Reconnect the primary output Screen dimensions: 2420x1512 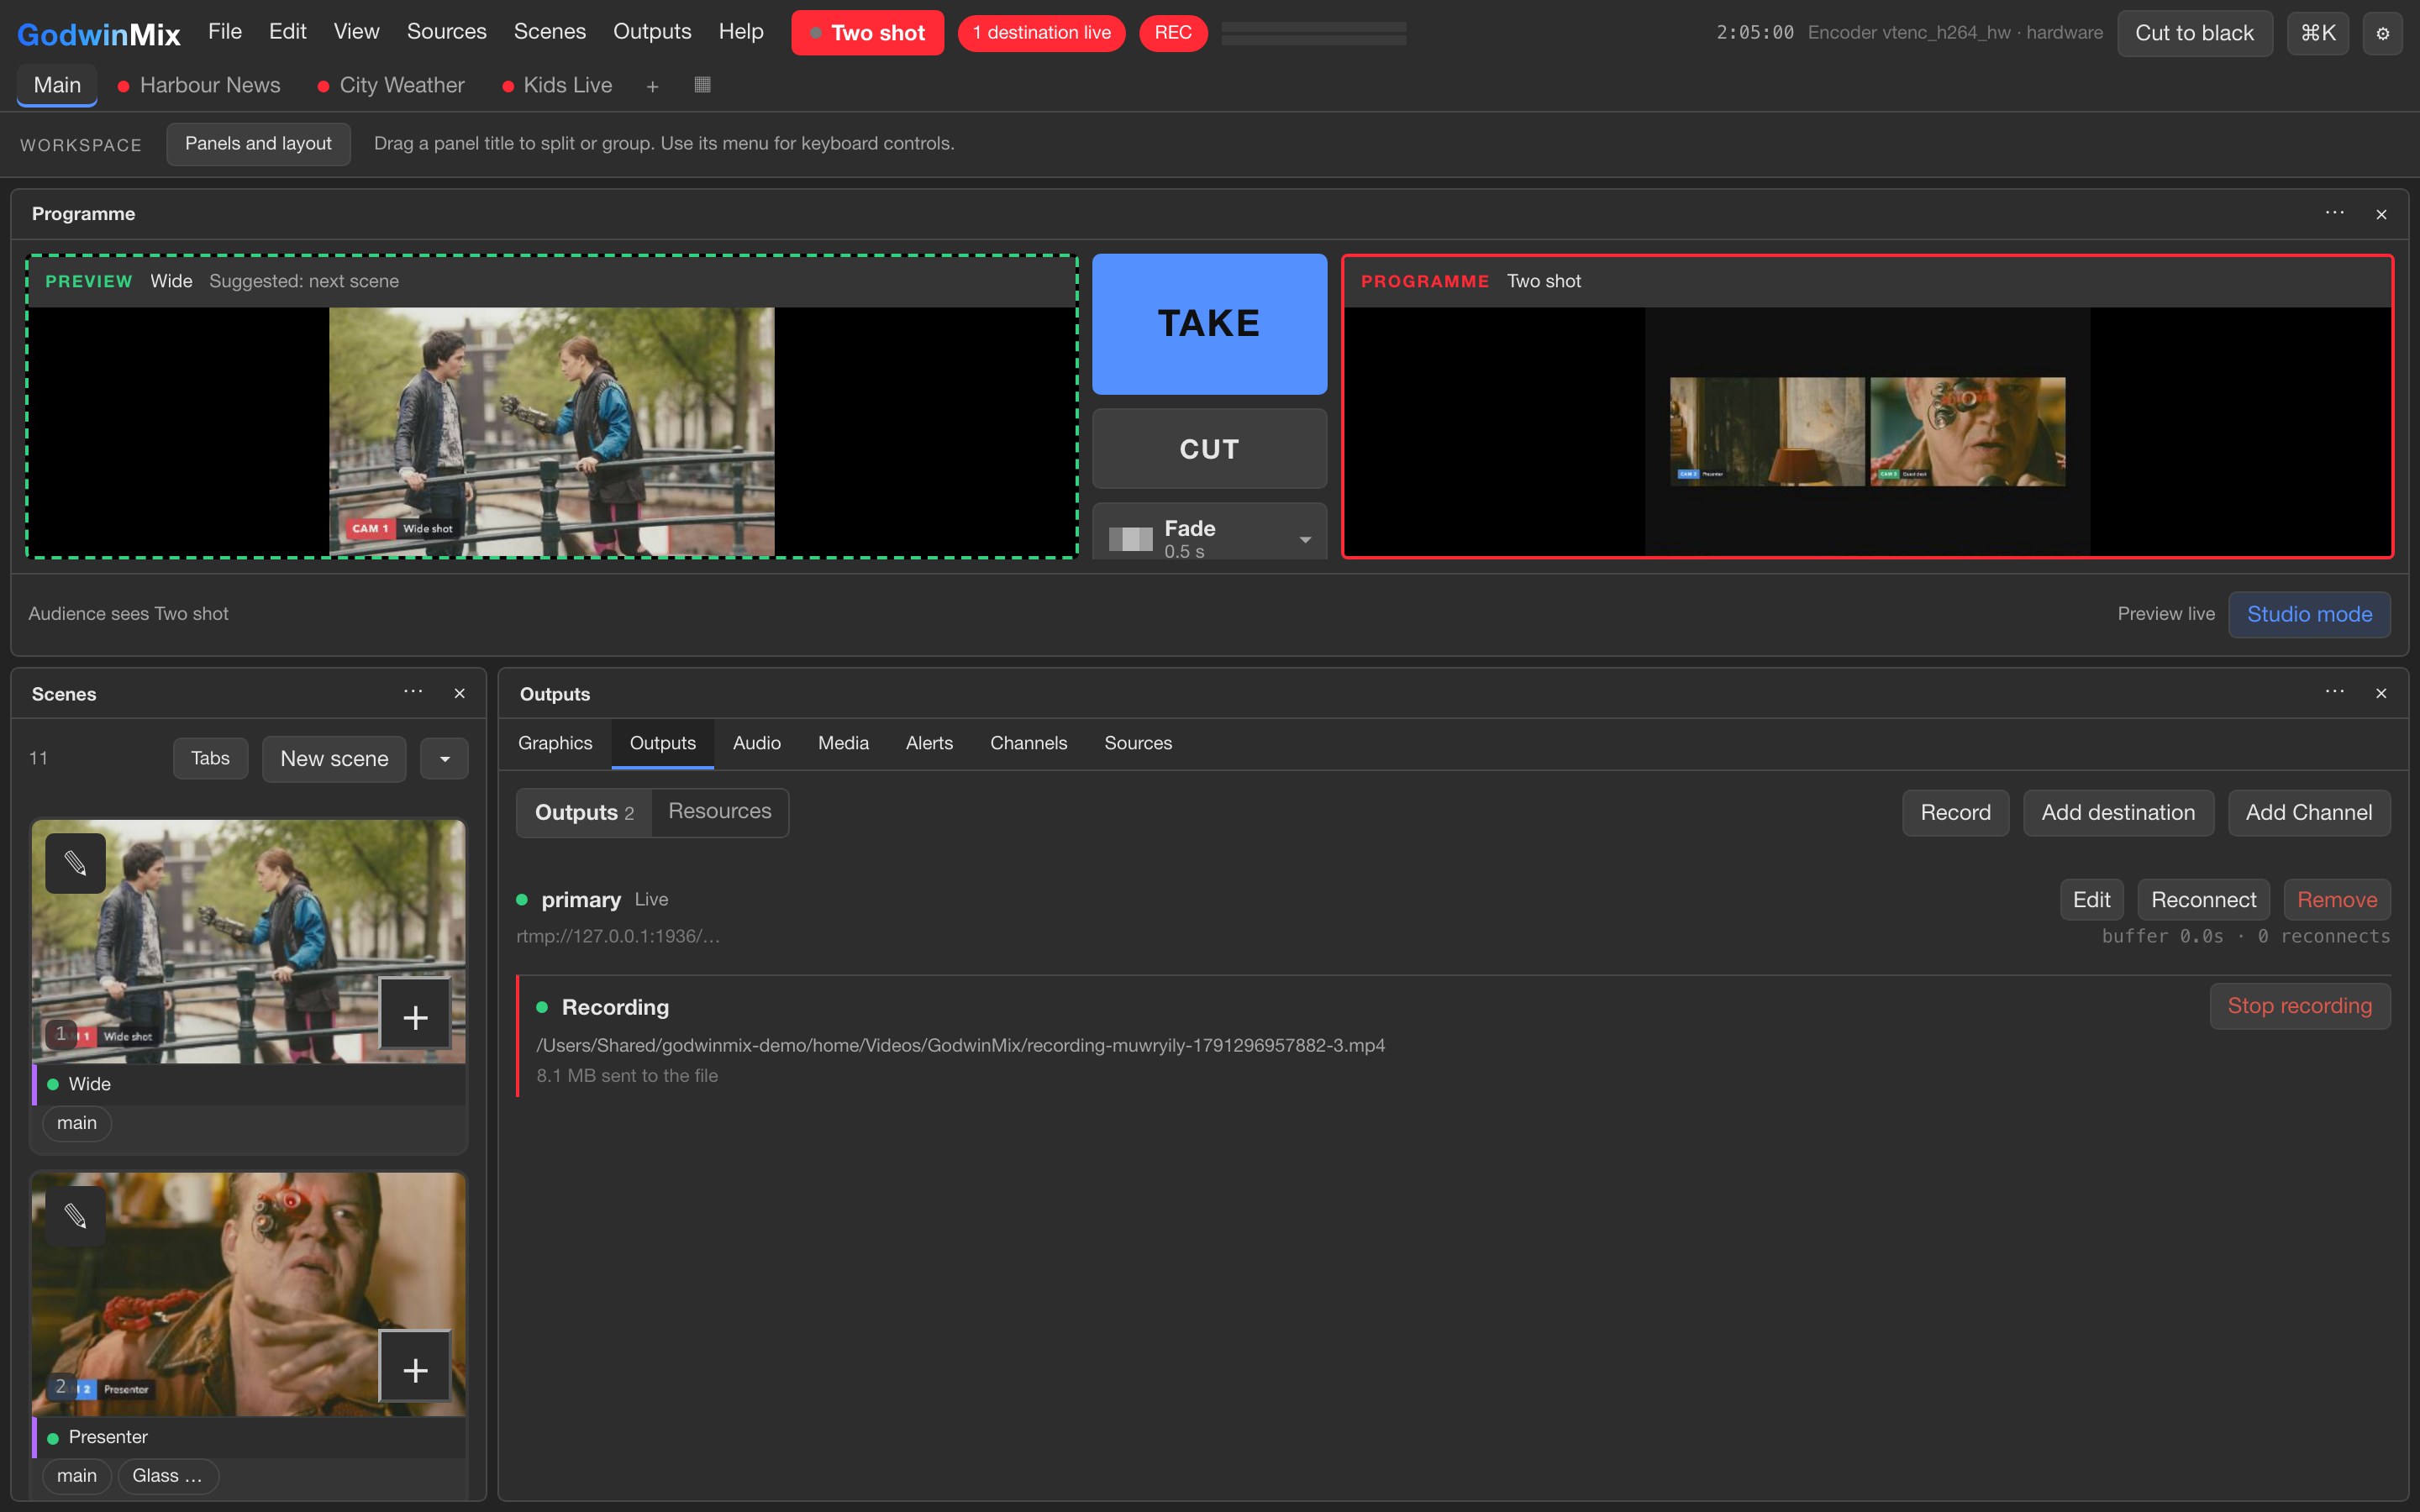[2203, 900]
